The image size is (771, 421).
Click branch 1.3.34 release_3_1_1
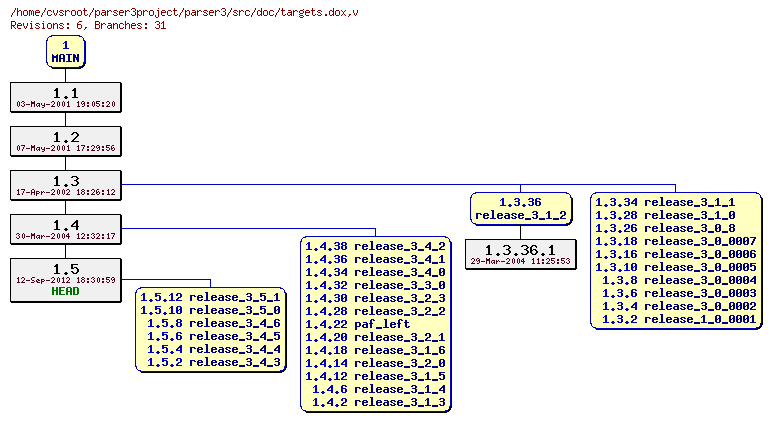(x=665, y=203)
